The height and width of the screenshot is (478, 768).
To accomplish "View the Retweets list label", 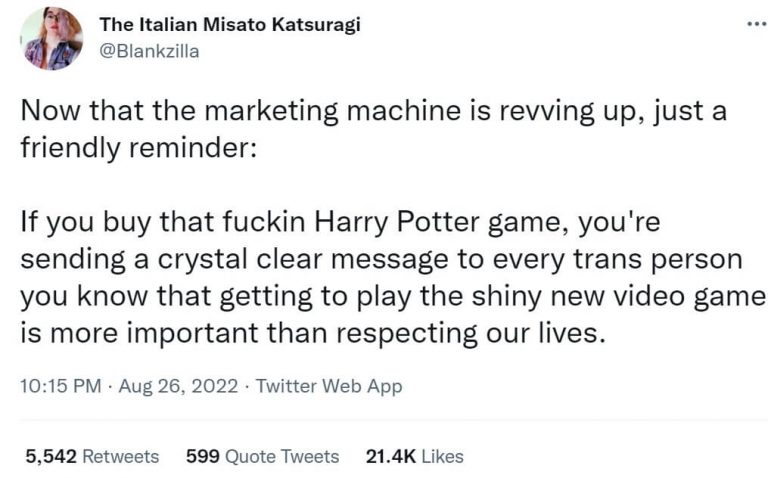I will click(120, 456).
